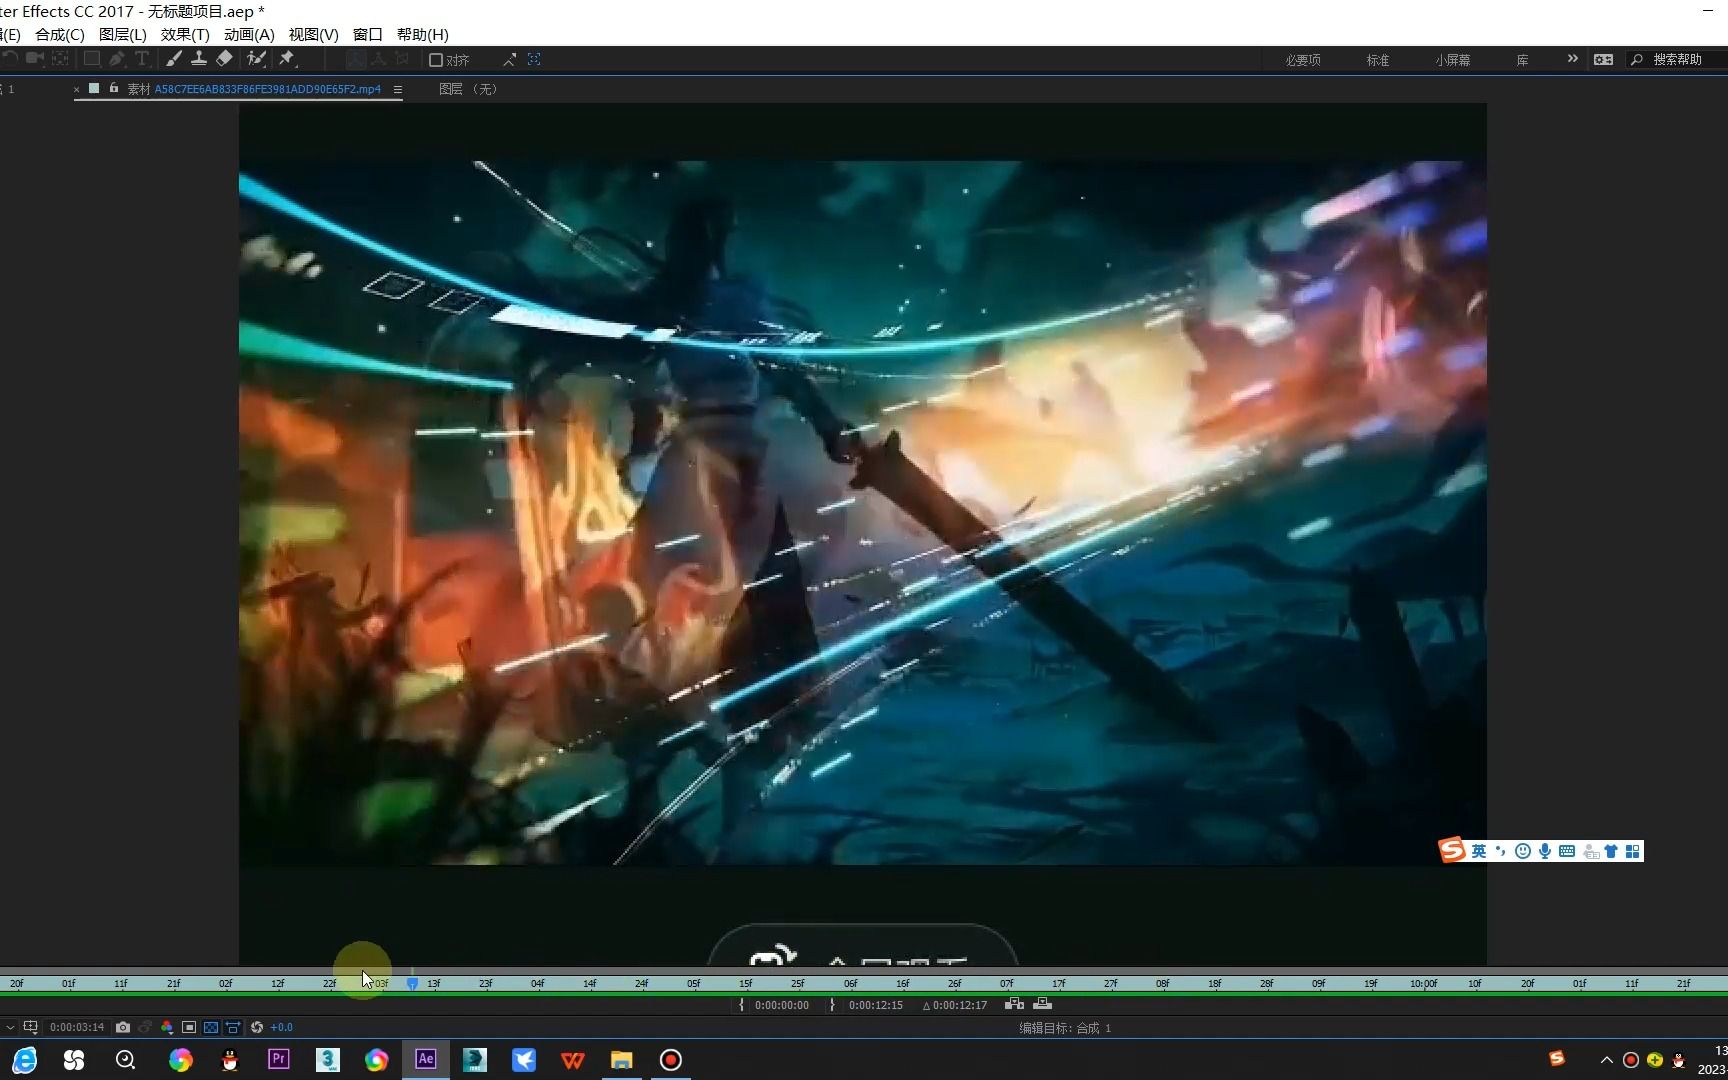
Task: Toggle the pixel aspect ratio correction icon
Action: pyautogui.click(x=233, y=1027)
